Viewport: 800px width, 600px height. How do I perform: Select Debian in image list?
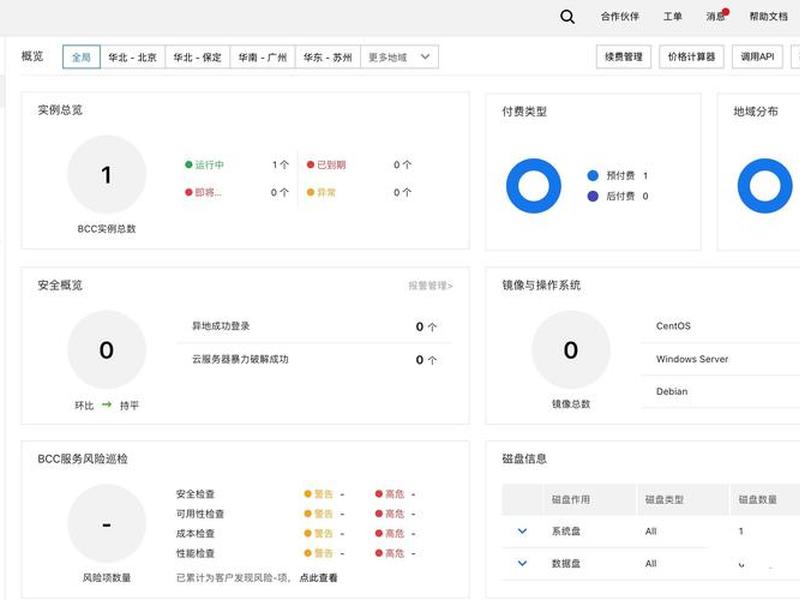coord(672,391)
